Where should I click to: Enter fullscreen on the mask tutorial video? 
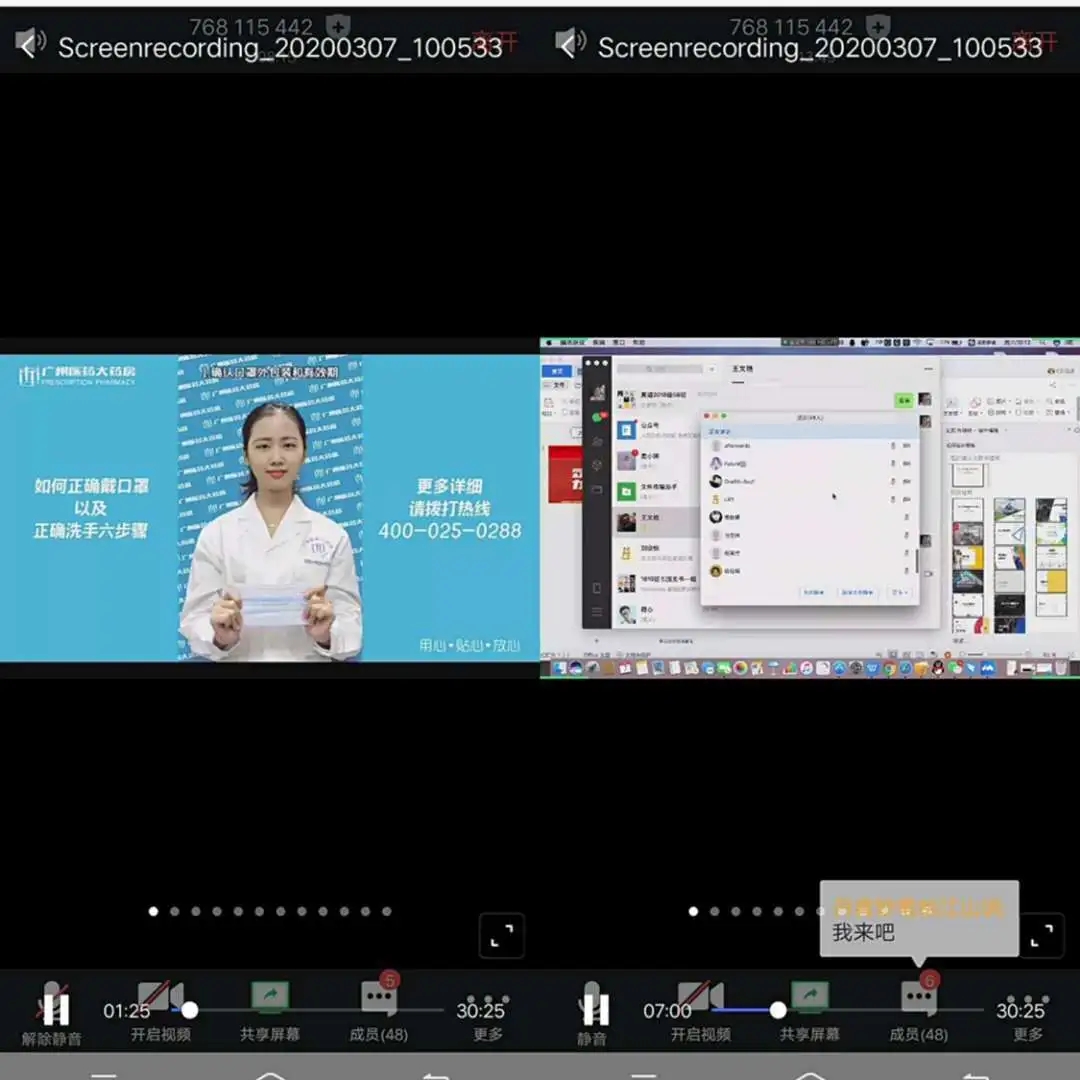502,935
